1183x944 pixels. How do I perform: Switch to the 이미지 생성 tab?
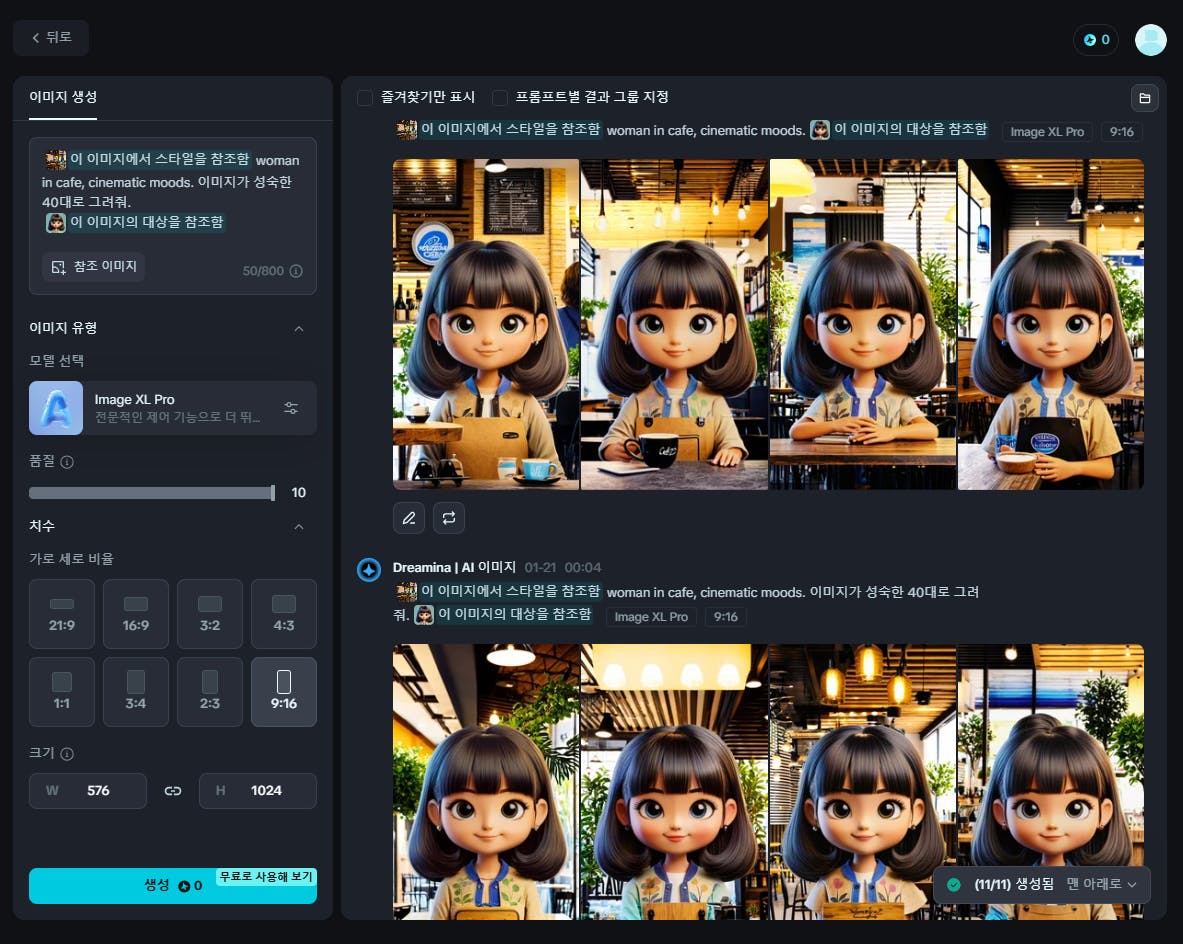click(63, 97)
